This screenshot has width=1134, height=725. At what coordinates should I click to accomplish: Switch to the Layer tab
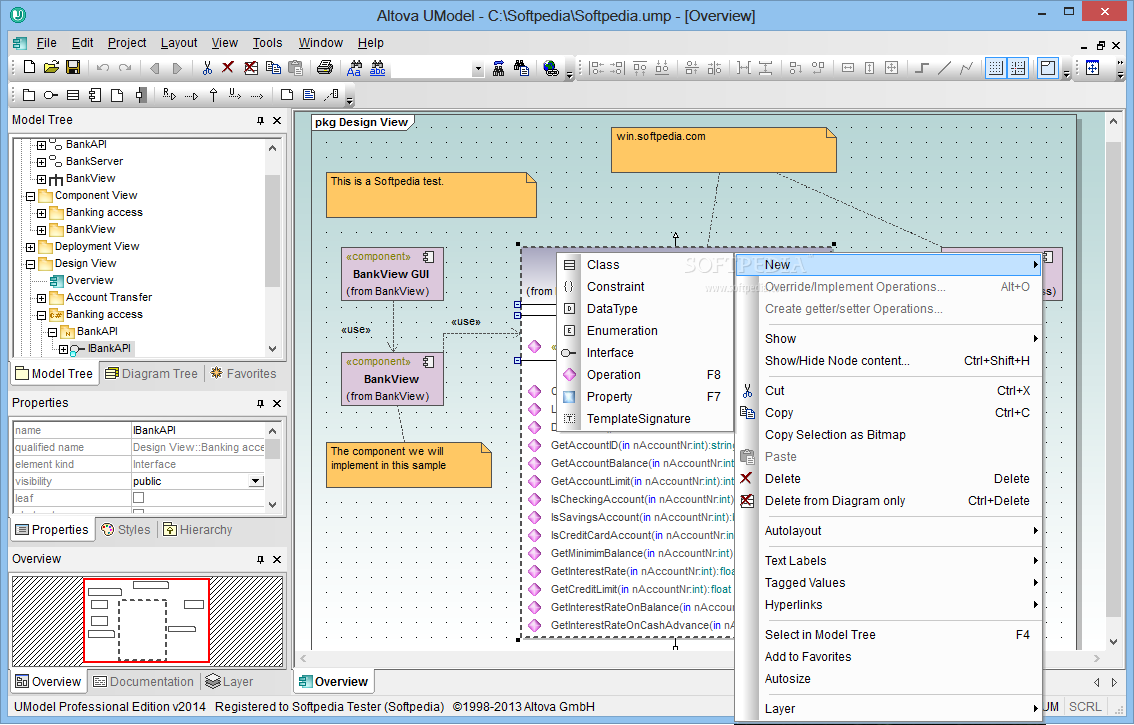pos(229,682)
